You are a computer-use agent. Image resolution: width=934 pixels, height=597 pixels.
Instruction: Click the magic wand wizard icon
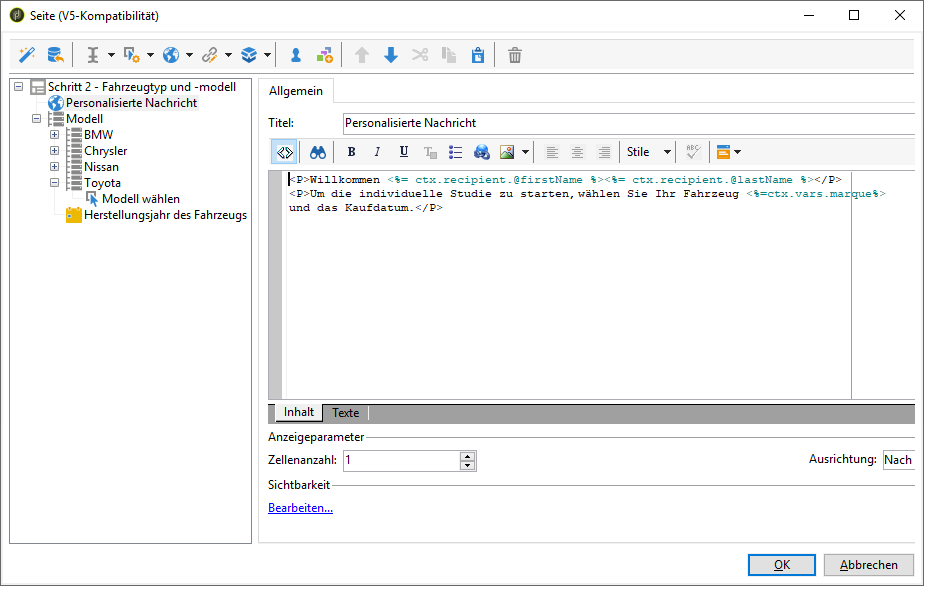tap(28, 55)
